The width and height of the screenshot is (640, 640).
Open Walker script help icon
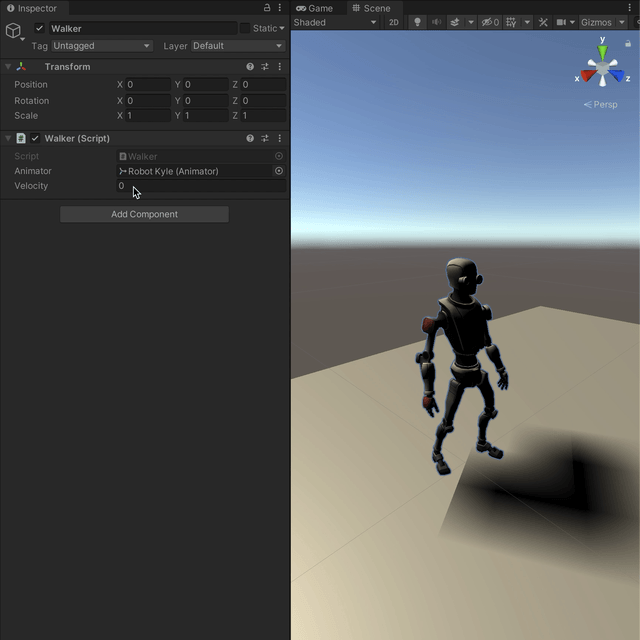[250, 138]
